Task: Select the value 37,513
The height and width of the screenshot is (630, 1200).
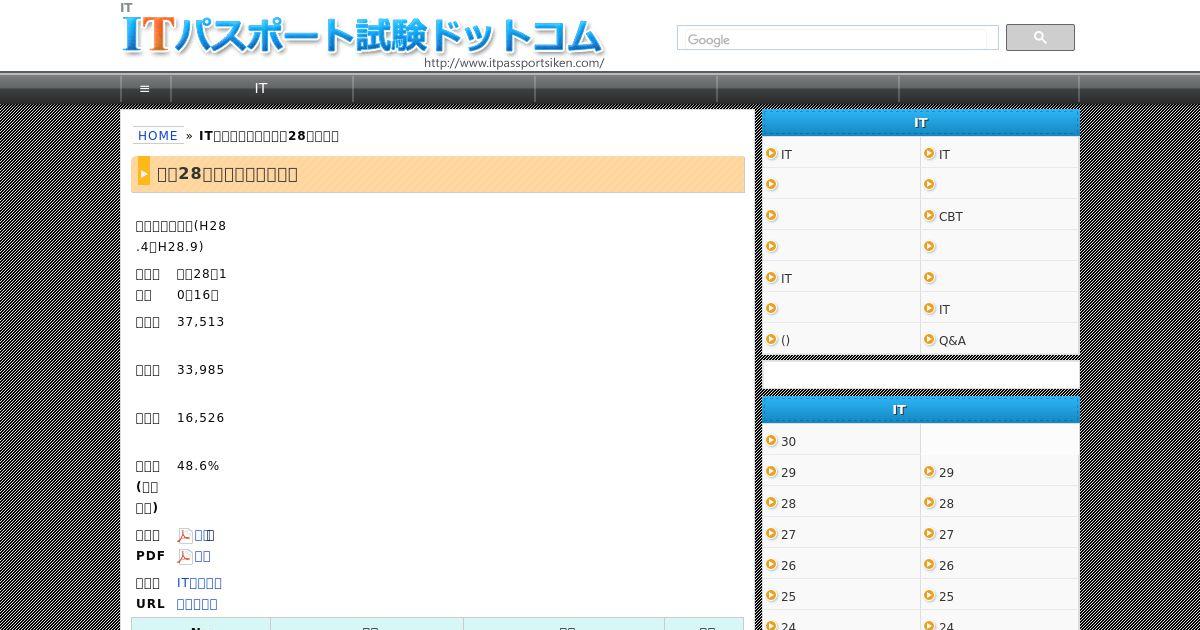Action: tap(201, 322)
